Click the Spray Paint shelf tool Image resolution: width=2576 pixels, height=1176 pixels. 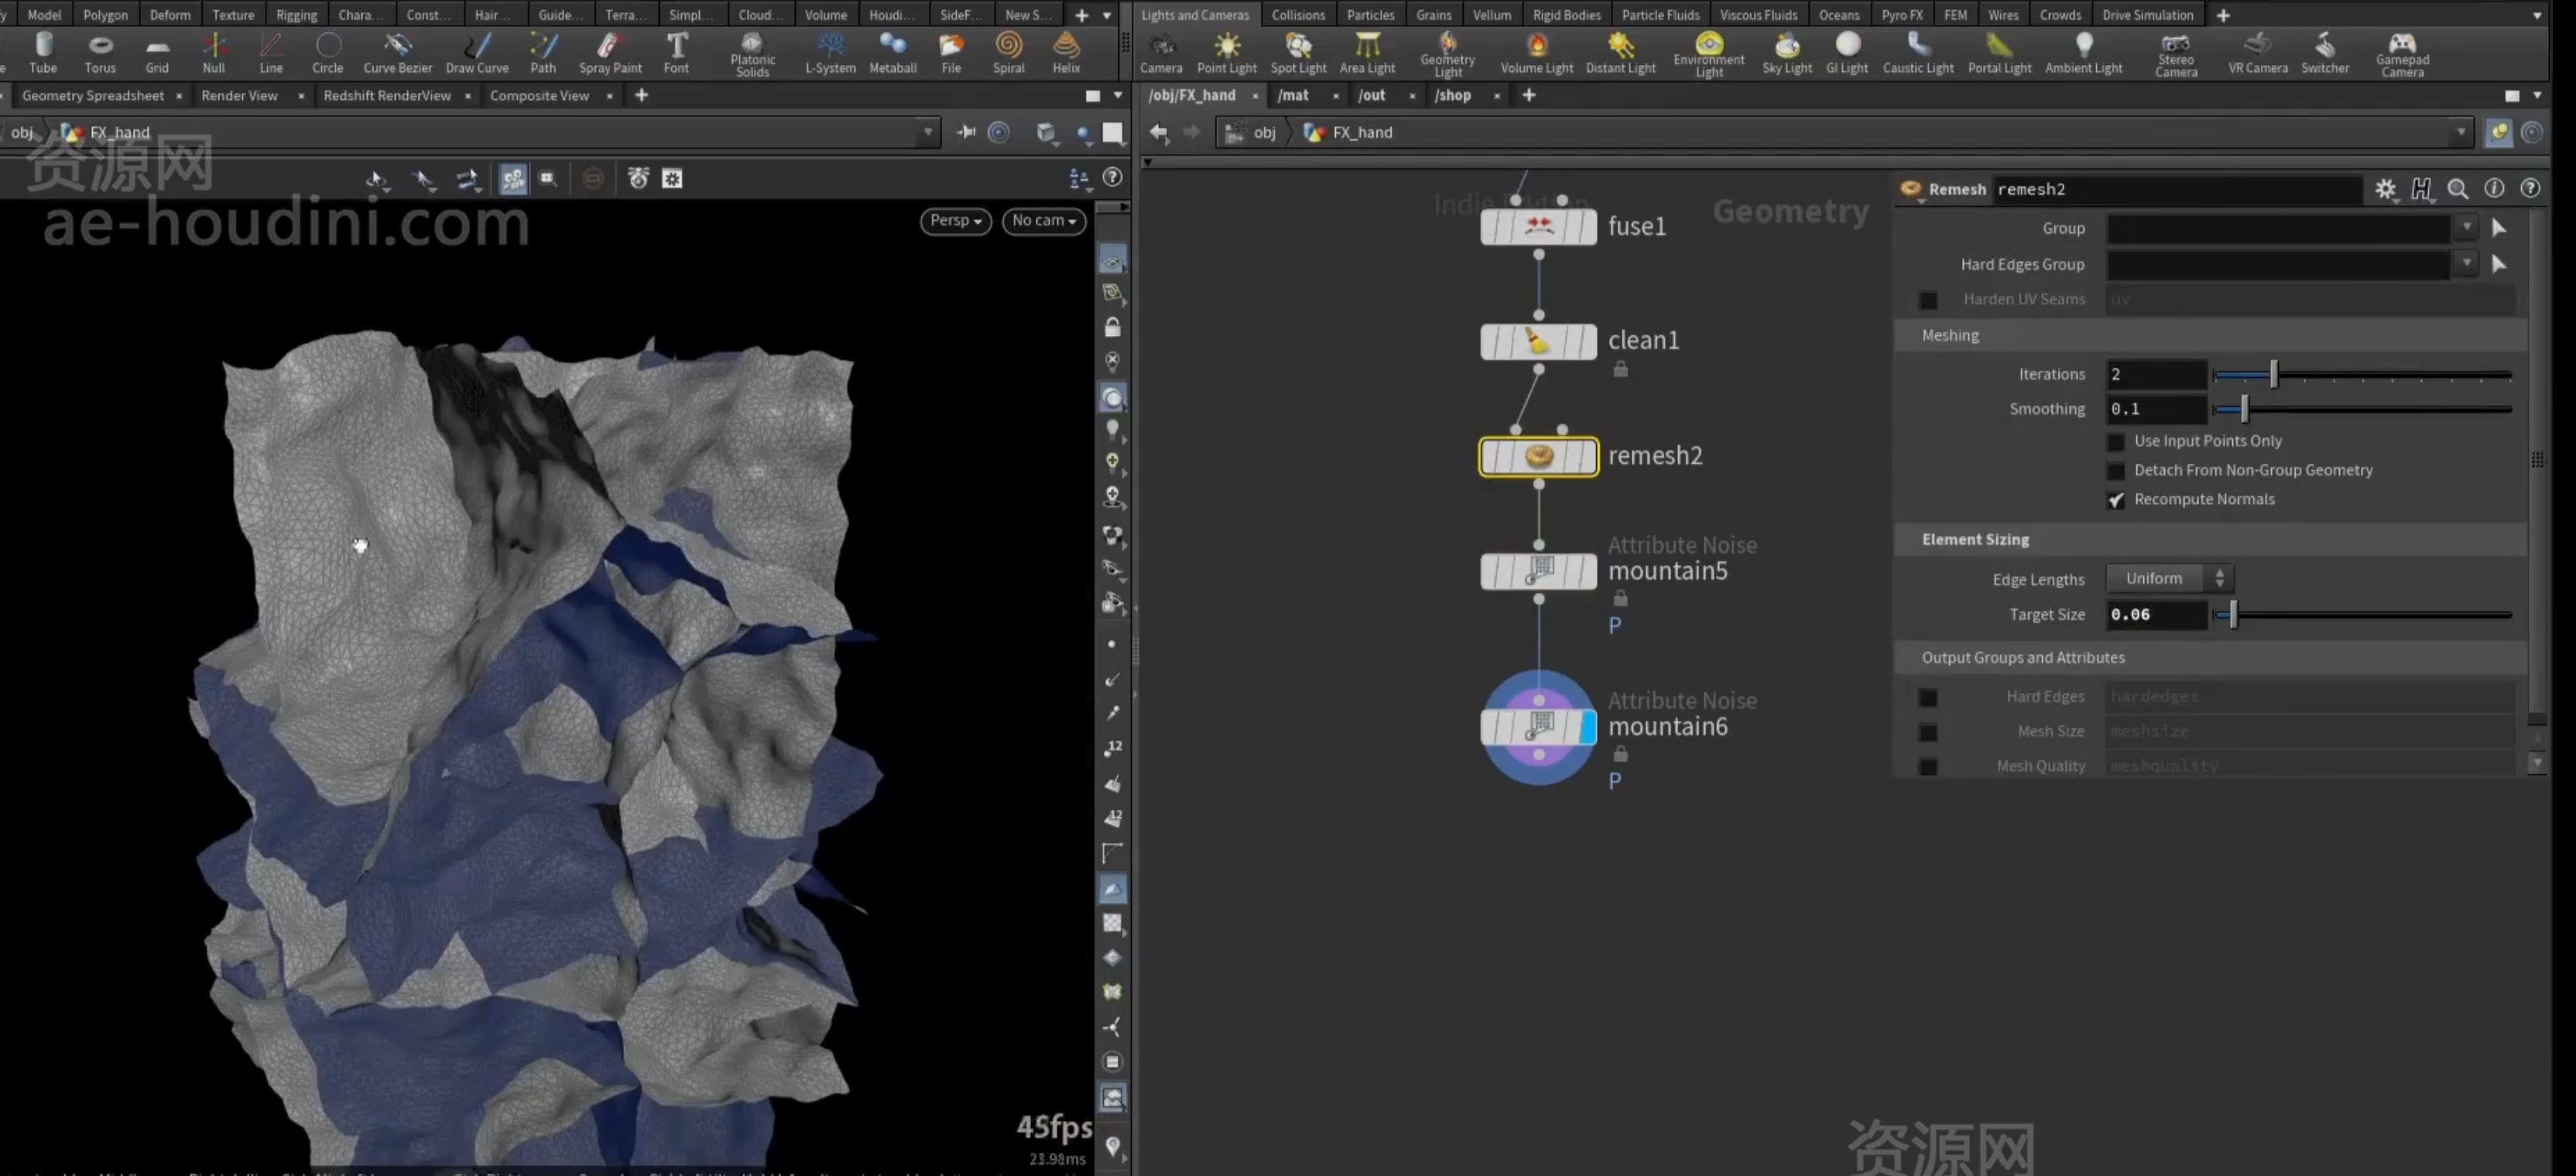click(x=610, y=53)
